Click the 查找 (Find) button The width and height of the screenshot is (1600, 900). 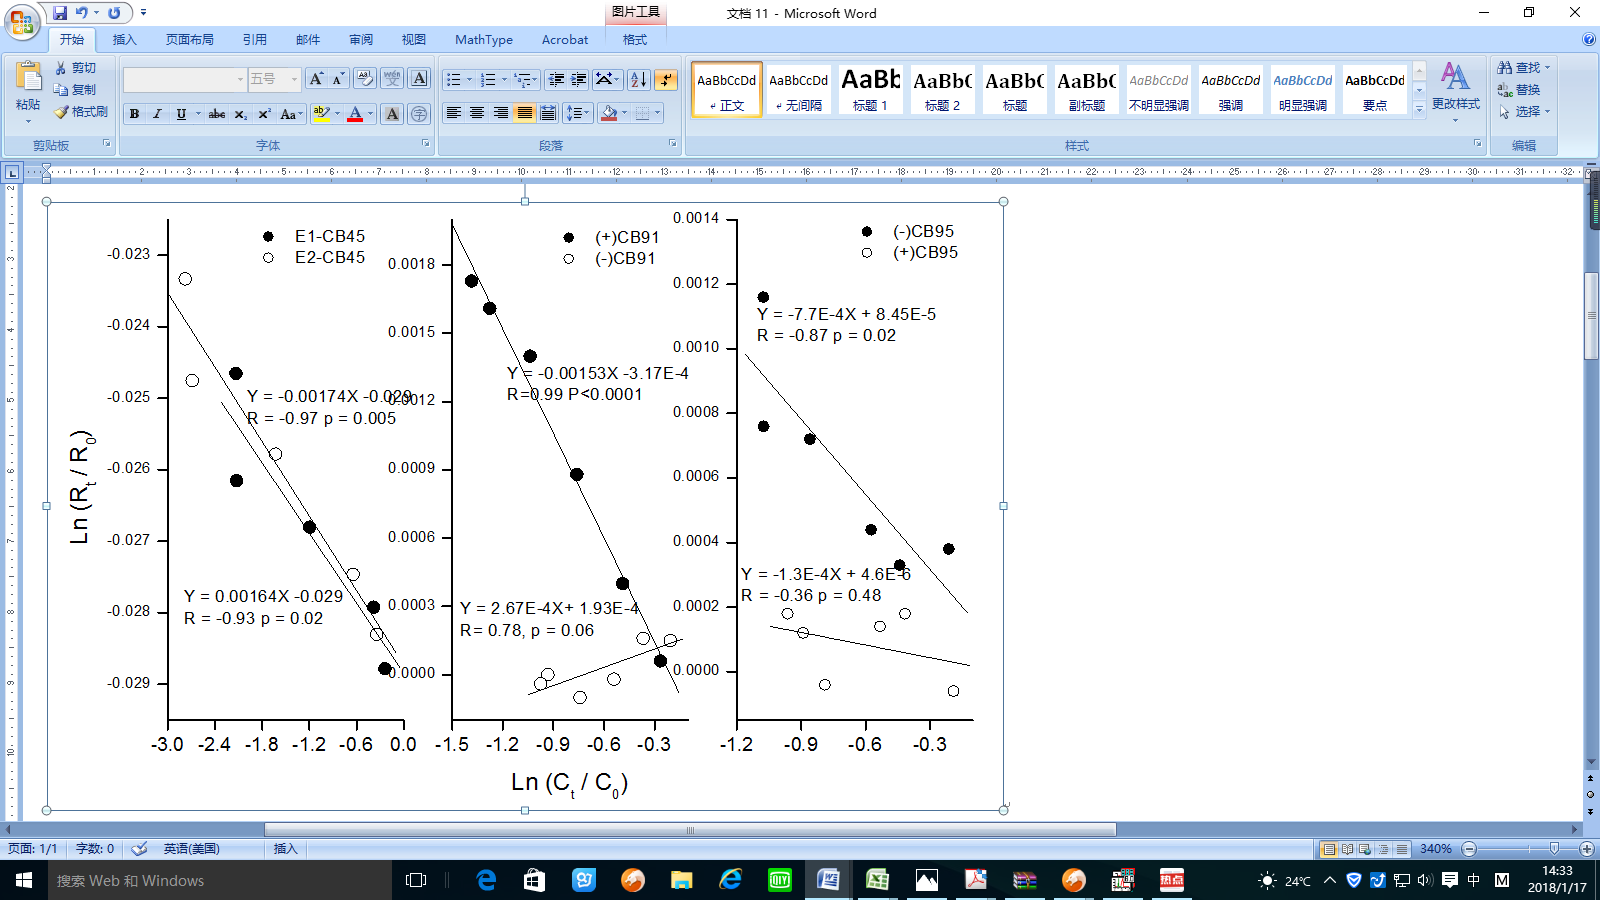point(1523,68)
